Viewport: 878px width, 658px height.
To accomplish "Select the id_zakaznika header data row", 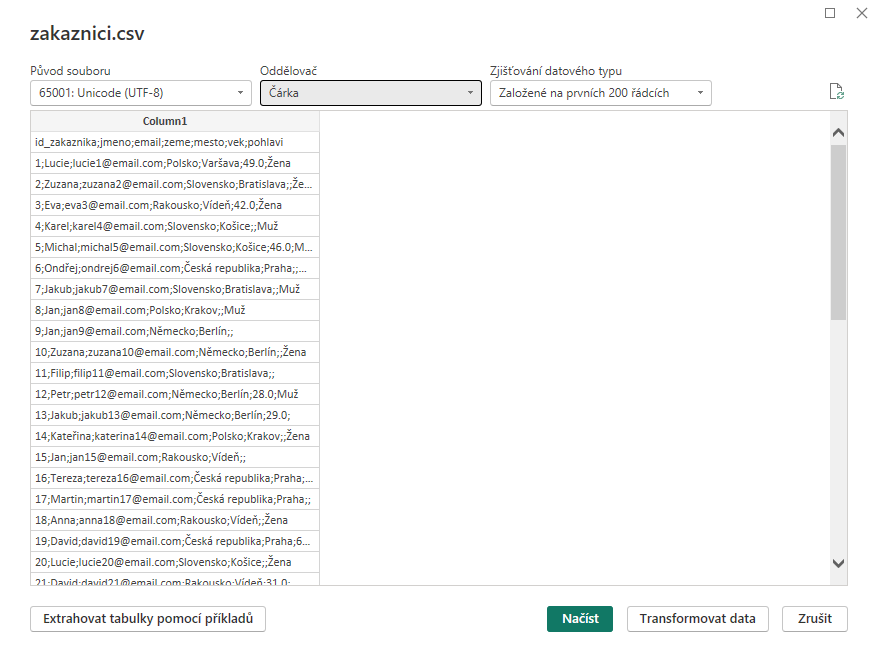I will (x=175, y=142).
